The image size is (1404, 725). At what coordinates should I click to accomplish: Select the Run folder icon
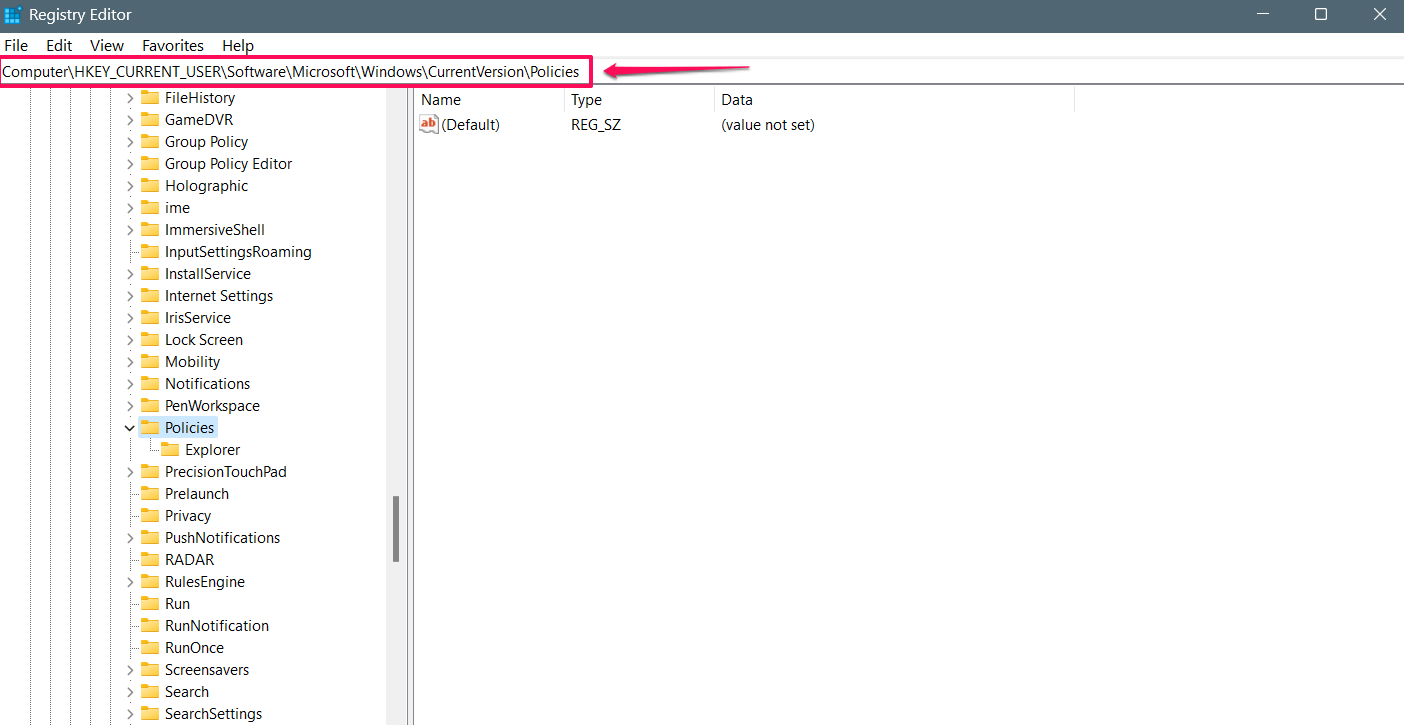150,603
